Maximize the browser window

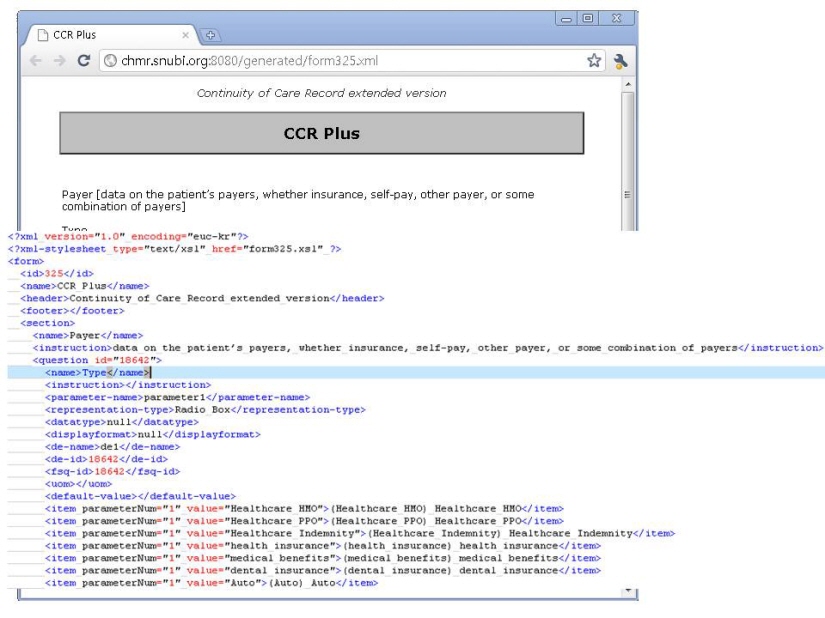(588, 18)
